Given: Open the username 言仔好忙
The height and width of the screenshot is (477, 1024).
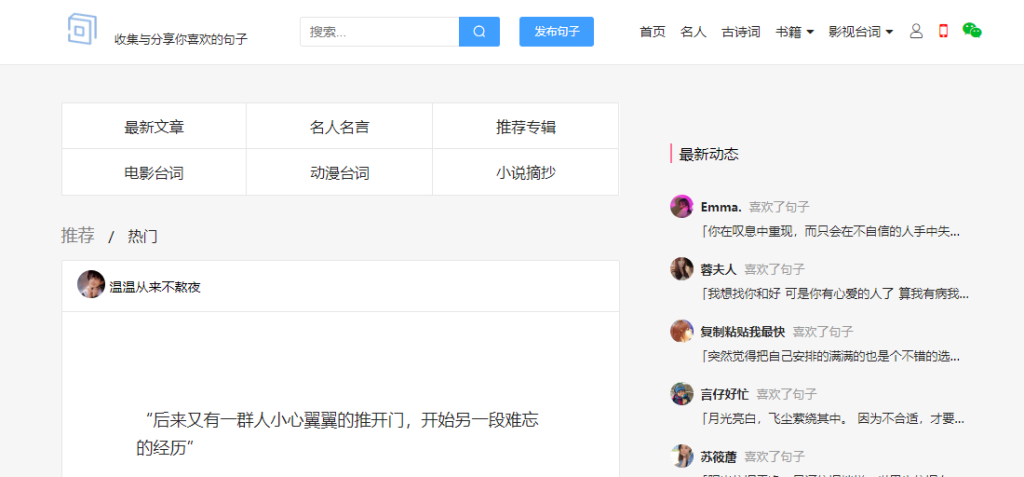Looking at the screenshot, I should click(724, 394).
